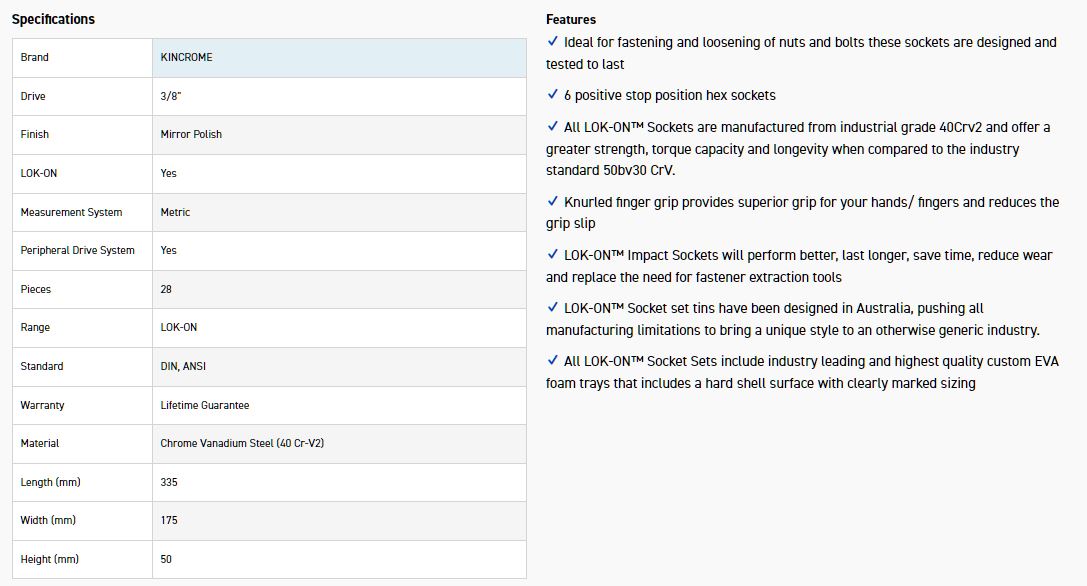Click the Pieces value 28
Viewport: 1087px width, 586px height.
(x=166, y=289)
